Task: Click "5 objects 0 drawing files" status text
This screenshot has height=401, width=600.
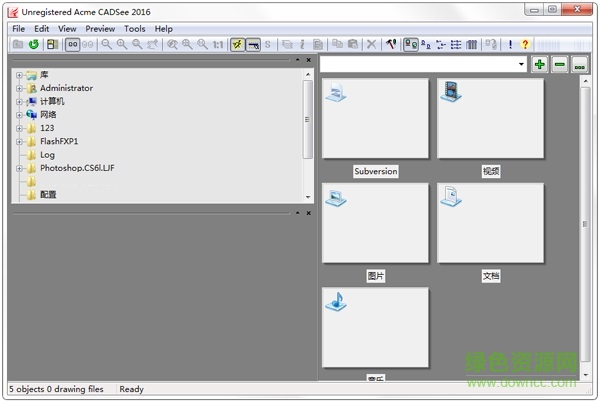Action: [56, 389]
